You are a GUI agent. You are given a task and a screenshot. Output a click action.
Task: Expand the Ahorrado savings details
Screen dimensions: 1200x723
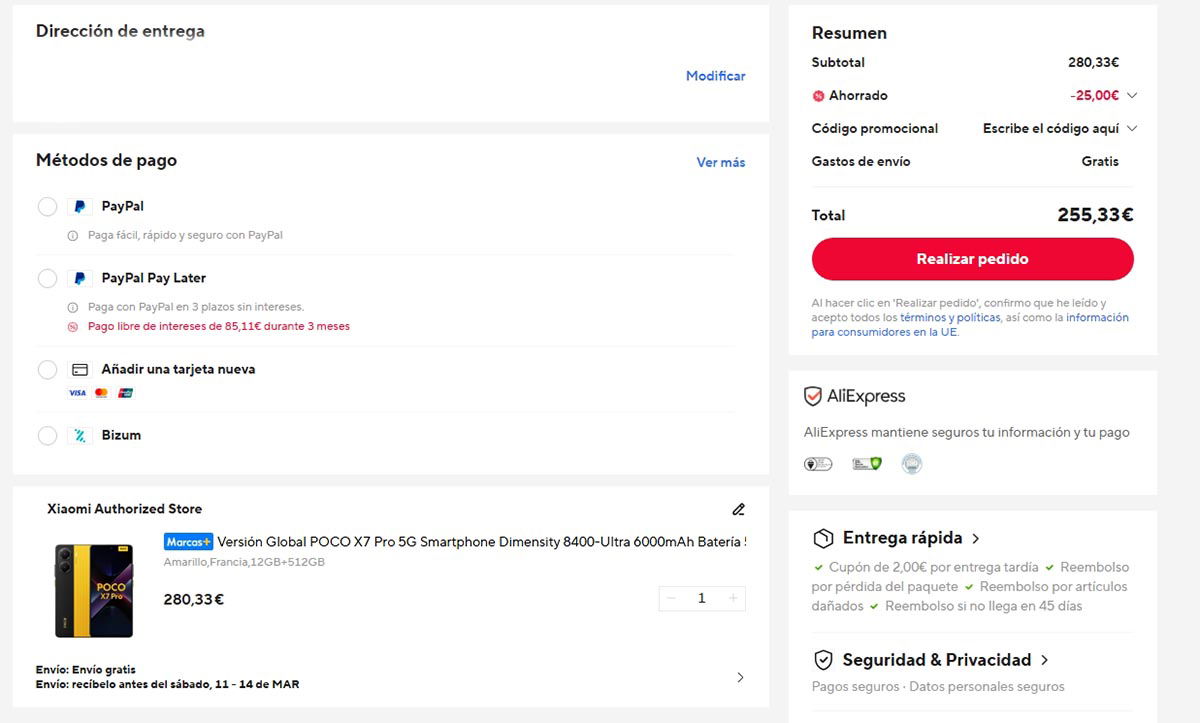click(x=1132, y=95)
